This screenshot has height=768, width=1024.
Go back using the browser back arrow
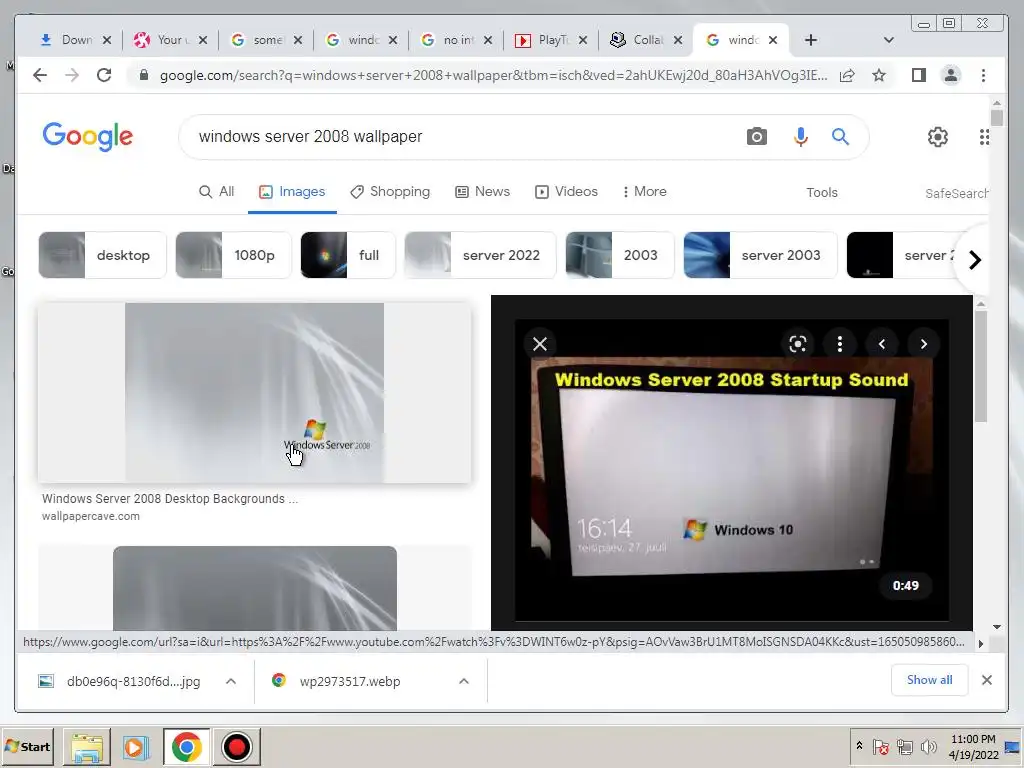pos(40,75)
